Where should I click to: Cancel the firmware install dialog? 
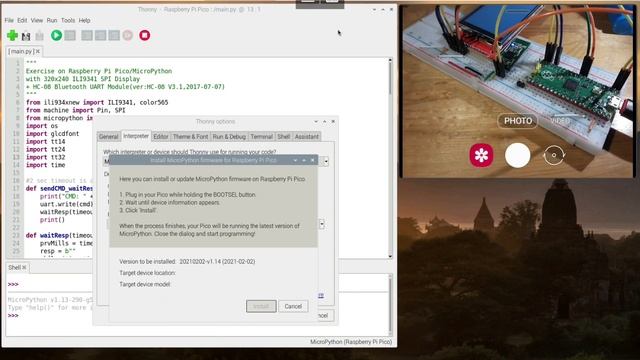click(293, 306)
